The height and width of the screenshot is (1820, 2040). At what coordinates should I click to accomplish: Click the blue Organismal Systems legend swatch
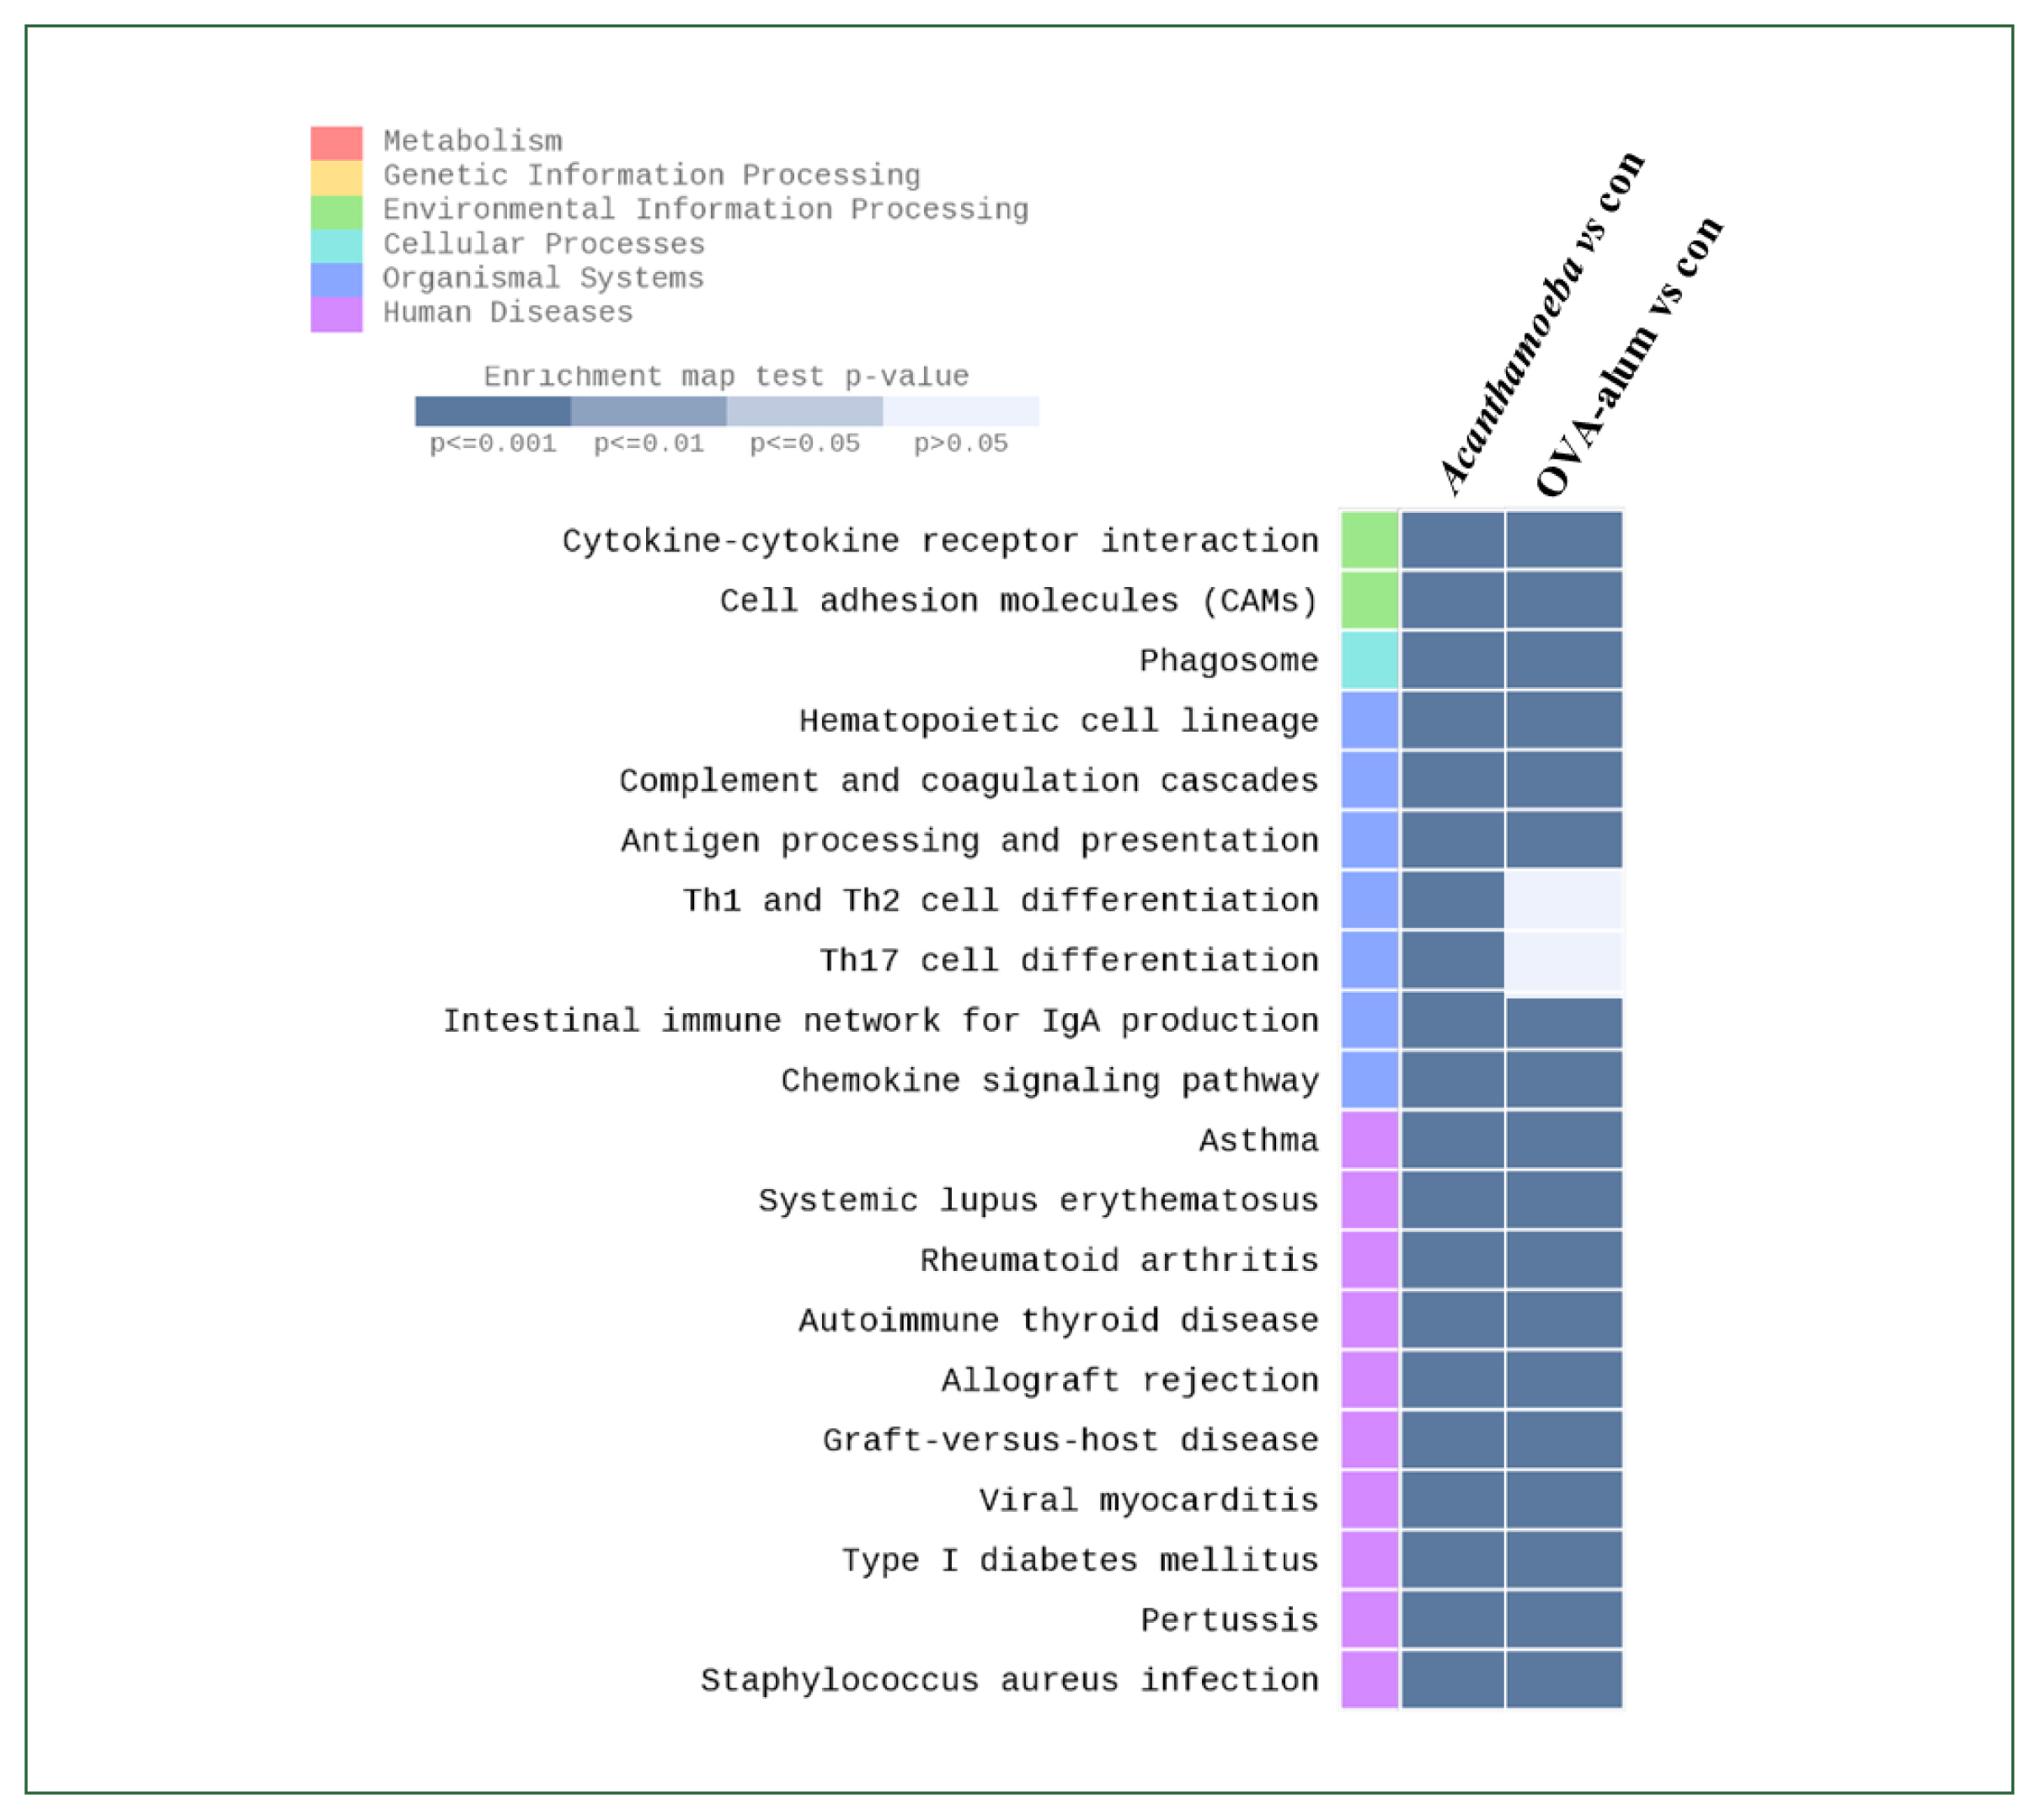point(336,280)
